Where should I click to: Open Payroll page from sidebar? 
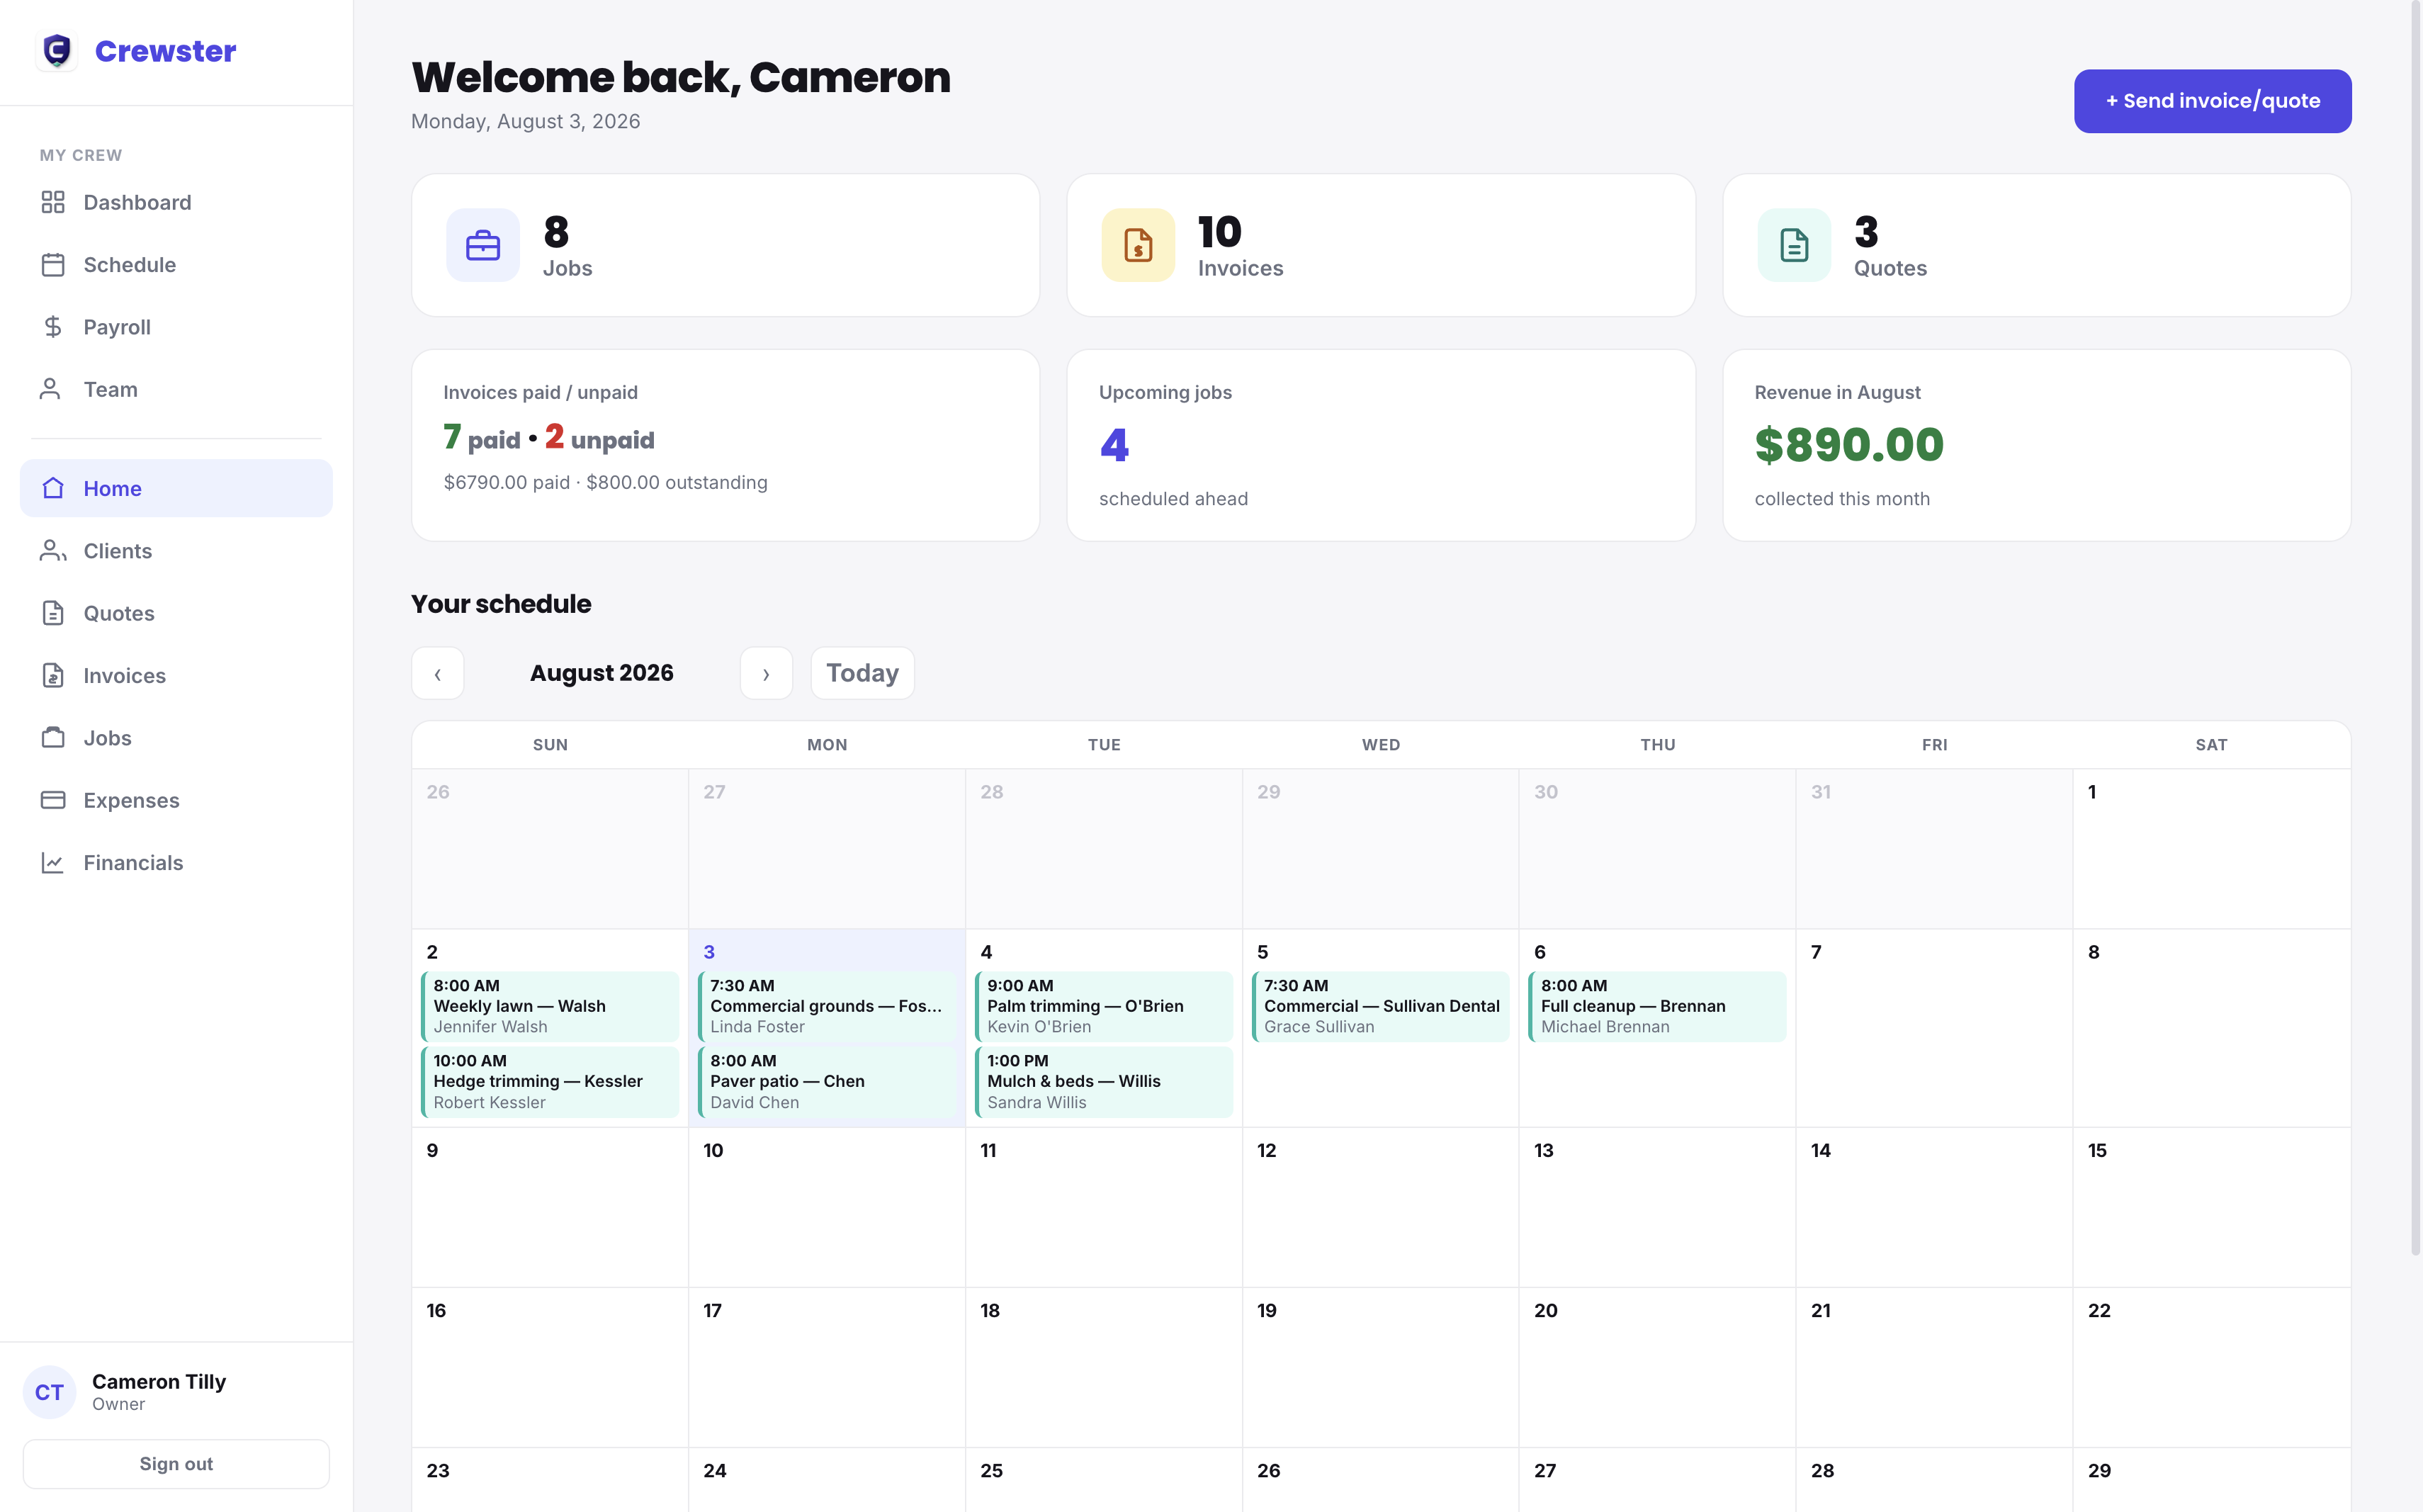(176, 327)
